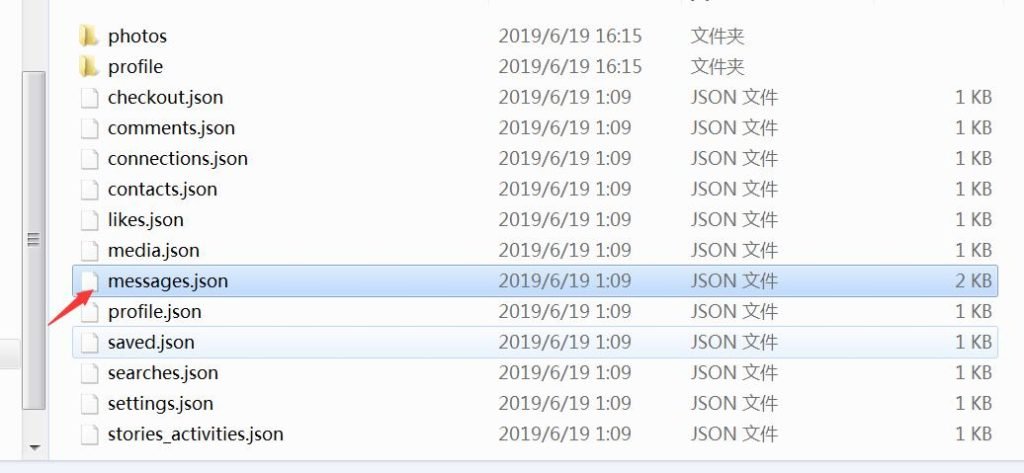
Task: Select the profile folder icon
Action: [88, 67]
